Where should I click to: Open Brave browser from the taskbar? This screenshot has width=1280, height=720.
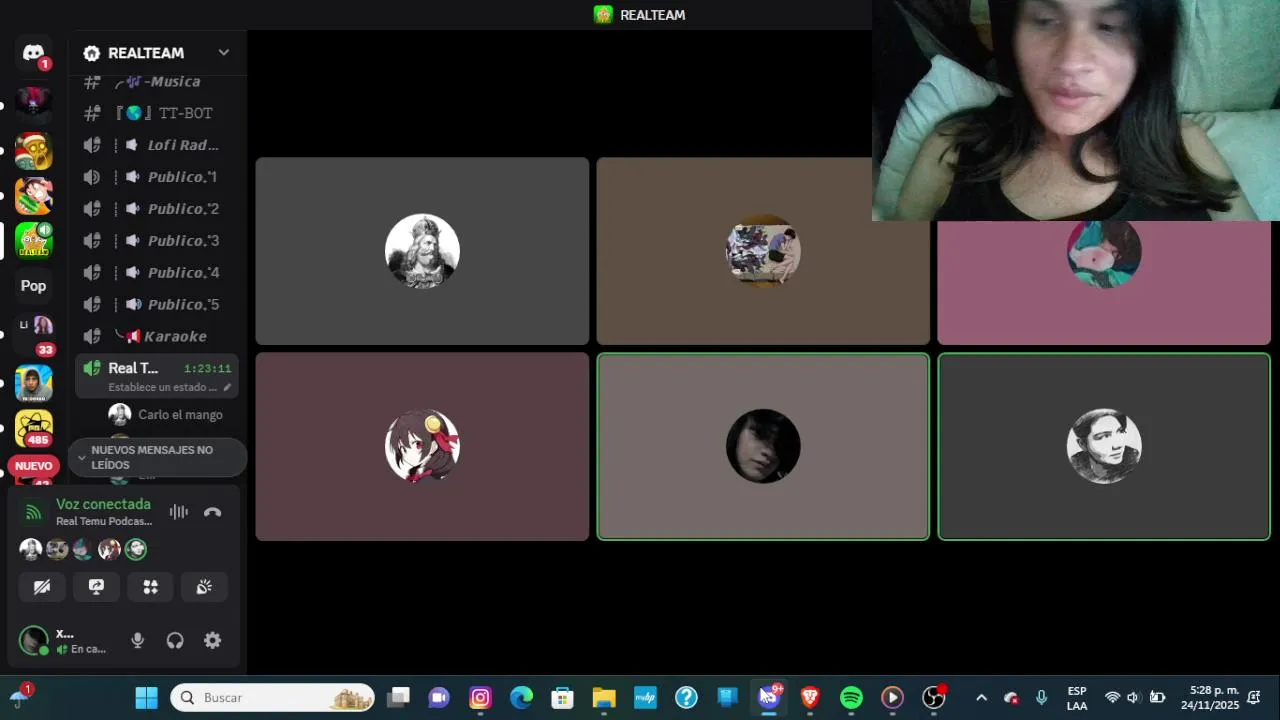[x=810, y=697]
